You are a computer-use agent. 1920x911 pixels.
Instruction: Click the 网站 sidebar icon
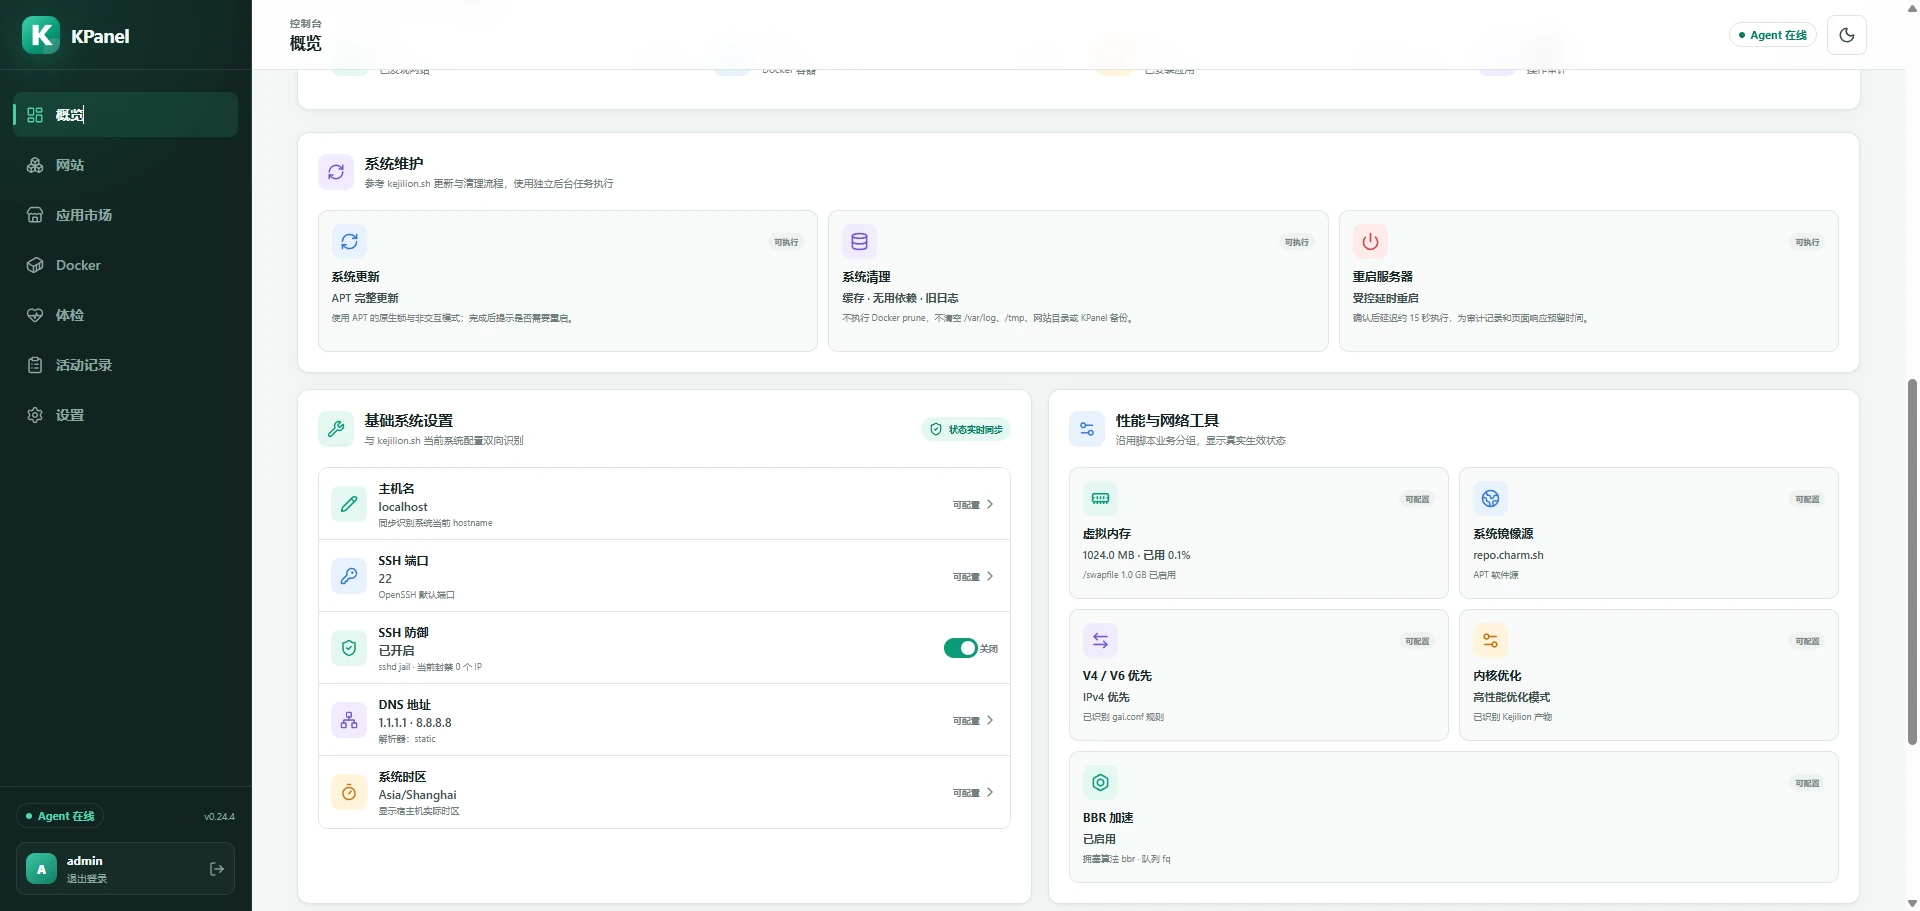point(35,165)
